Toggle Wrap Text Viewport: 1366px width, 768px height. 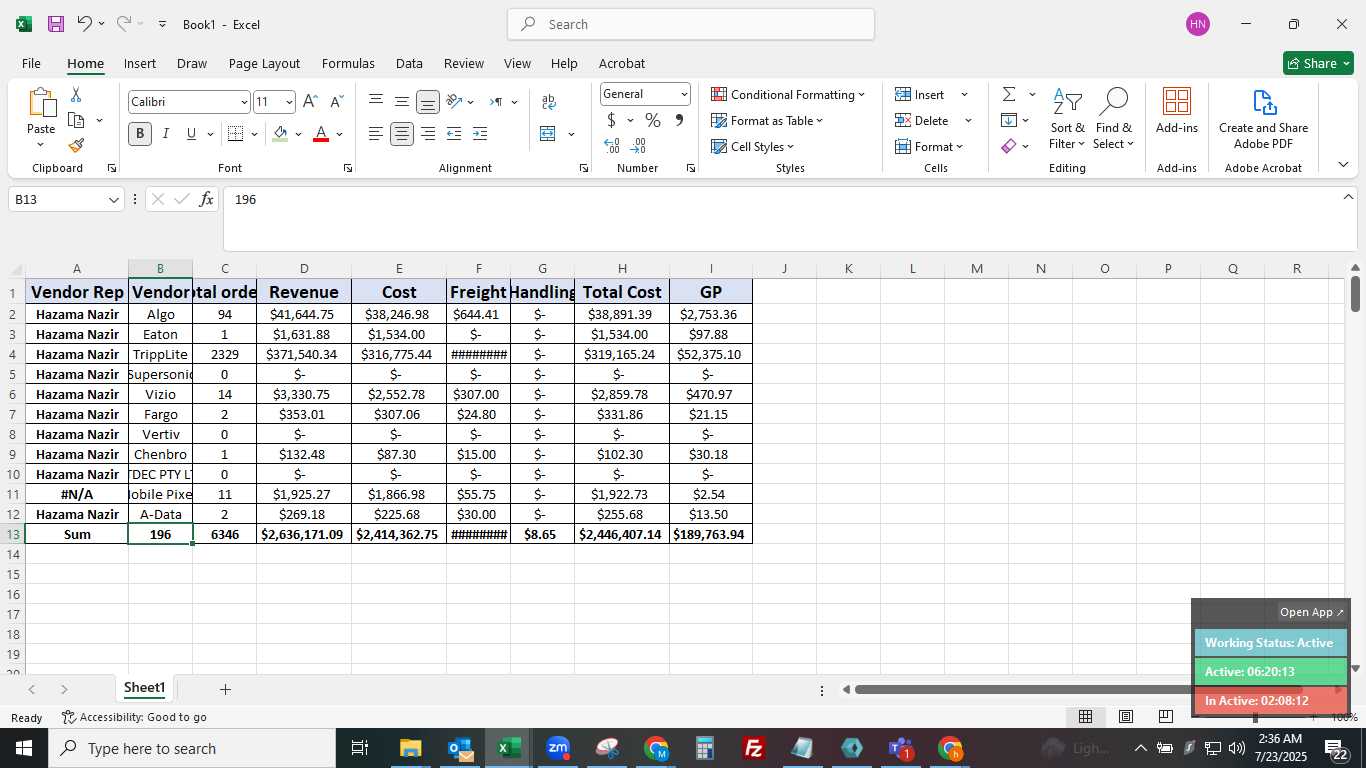(548, 101)
